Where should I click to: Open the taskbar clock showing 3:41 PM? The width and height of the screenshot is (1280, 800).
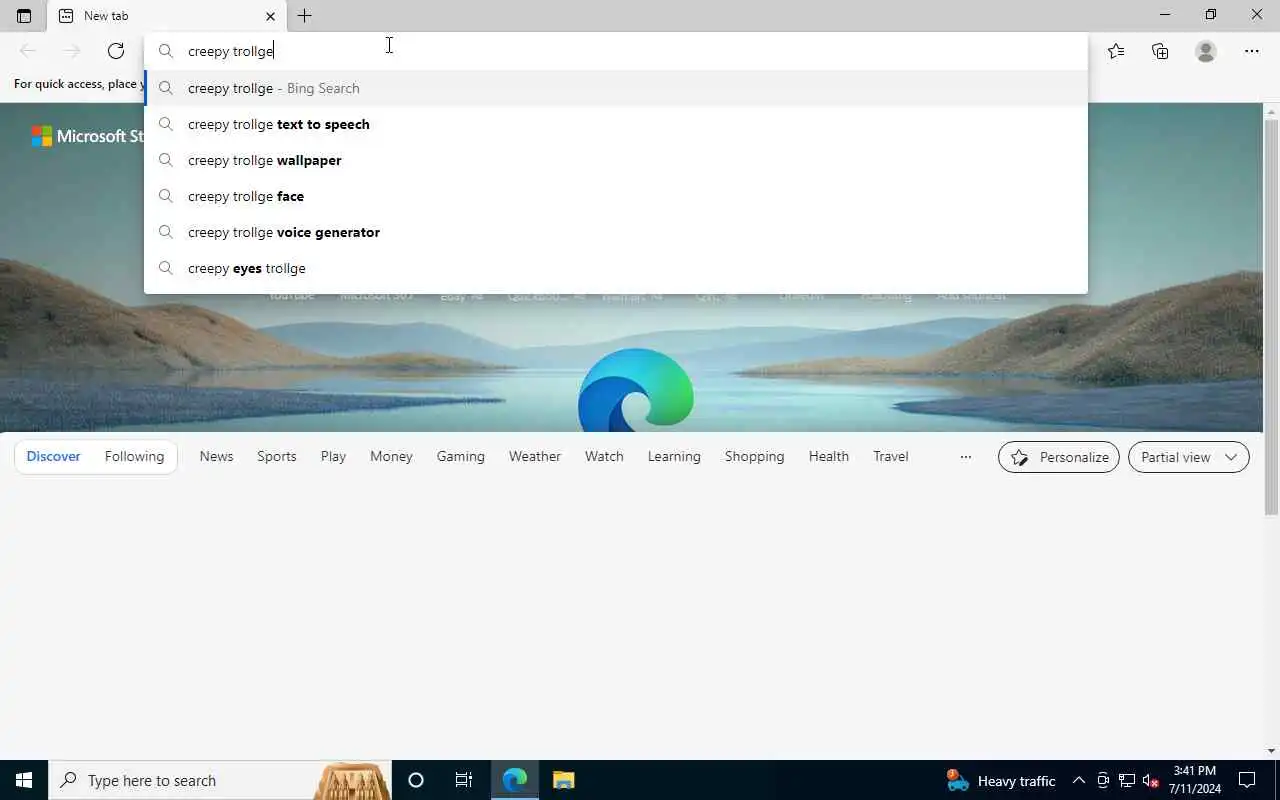[1194, 780]
